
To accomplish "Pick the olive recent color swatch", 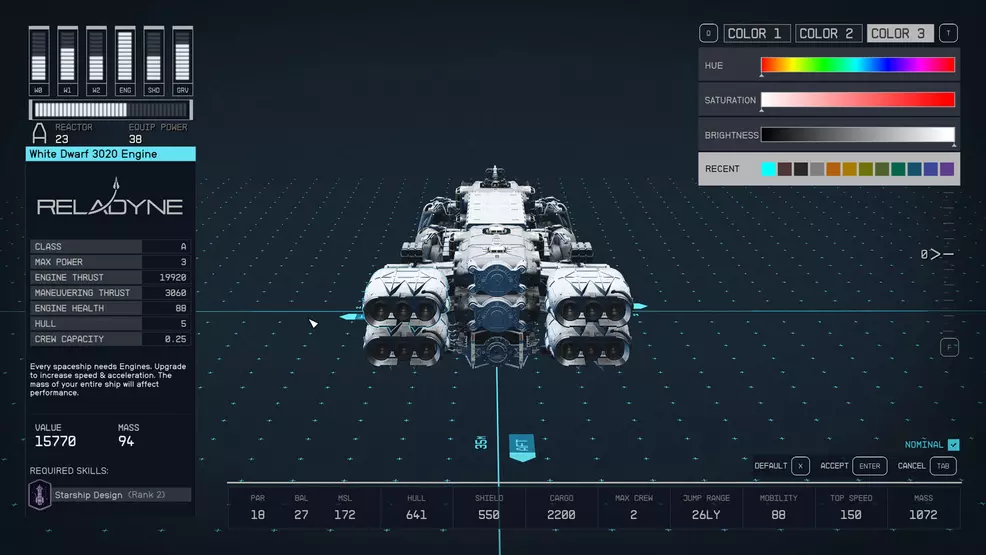I will [x=866, y=168].
